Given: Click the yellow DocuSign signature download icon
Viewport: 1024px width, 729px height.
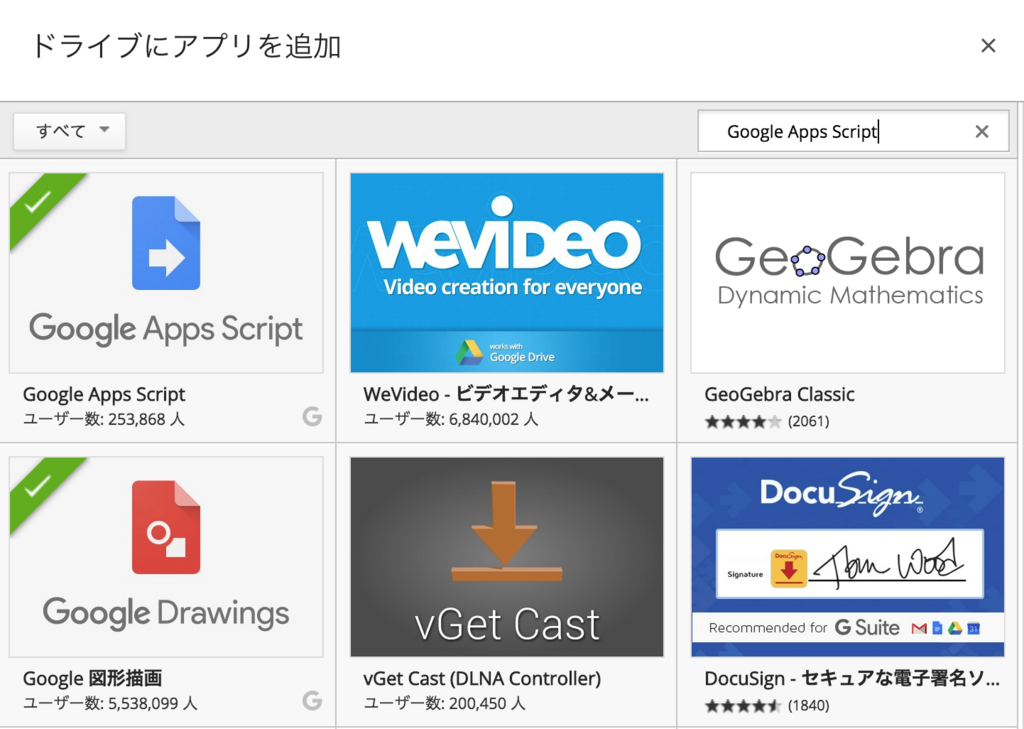Looking at the screenshot, I should (x=789, y=568).
